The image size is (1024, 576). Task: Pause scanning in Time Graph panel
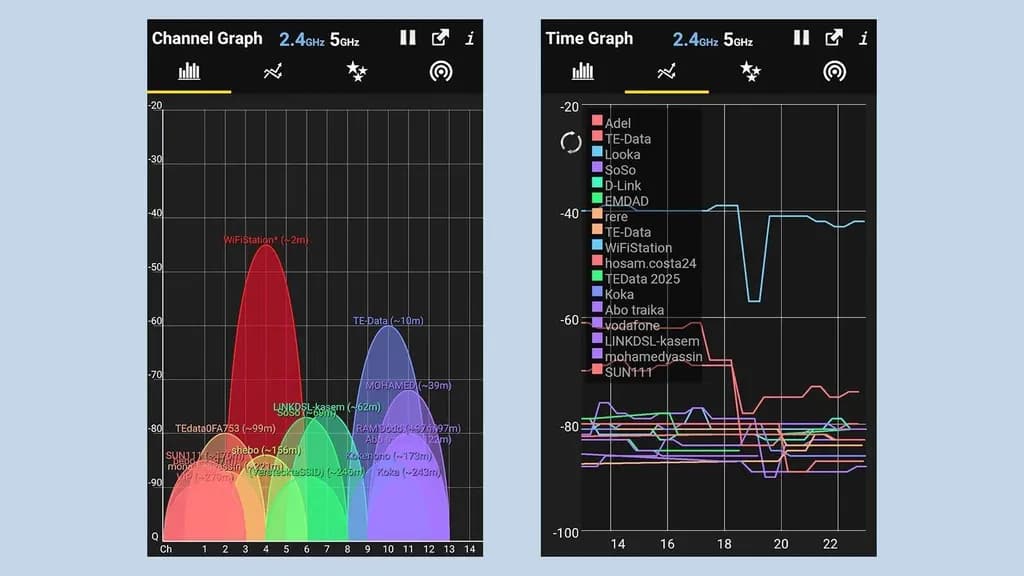(801, 38)
